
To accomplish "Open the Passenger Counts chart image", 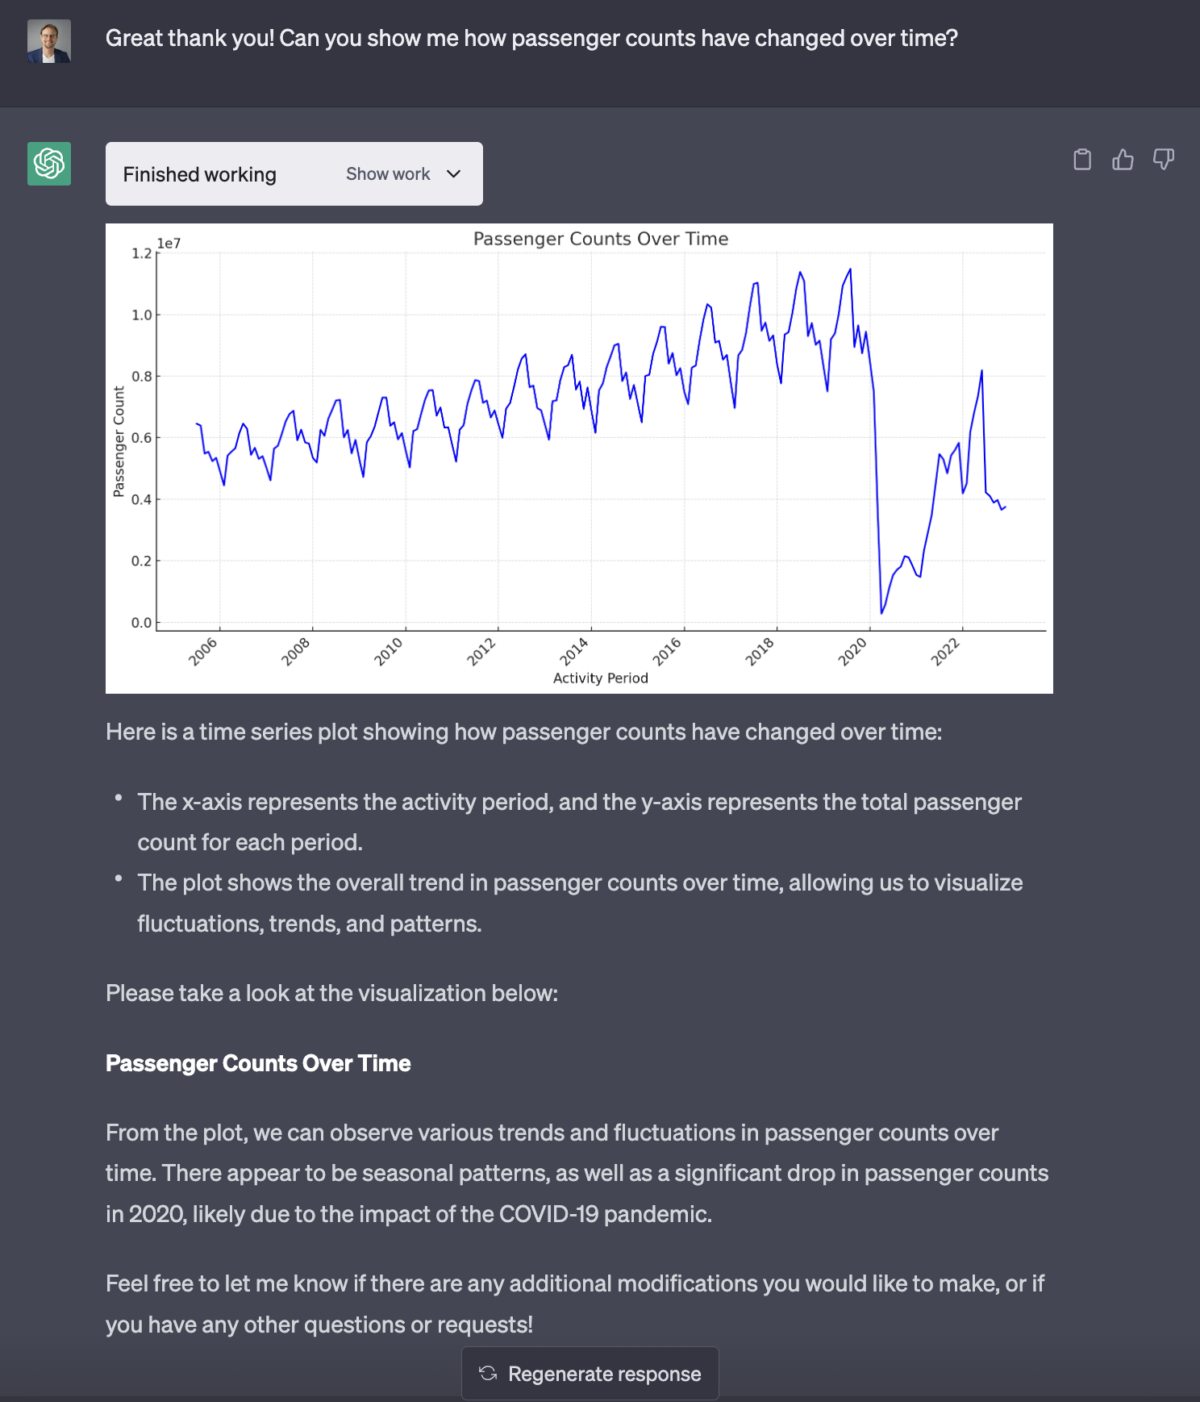I will click(580, 457).
